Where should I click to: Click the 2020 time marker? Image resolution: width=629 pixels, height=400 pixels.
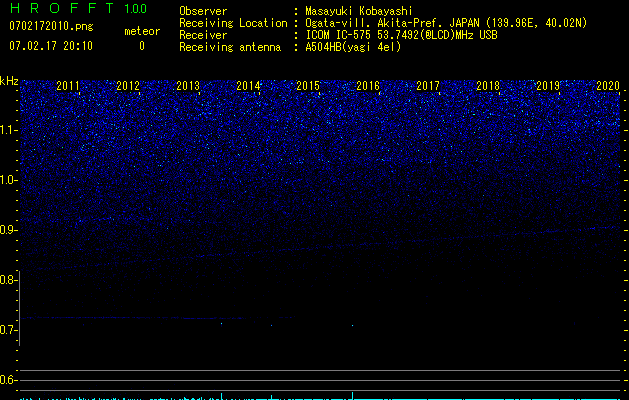coord(608,85)
